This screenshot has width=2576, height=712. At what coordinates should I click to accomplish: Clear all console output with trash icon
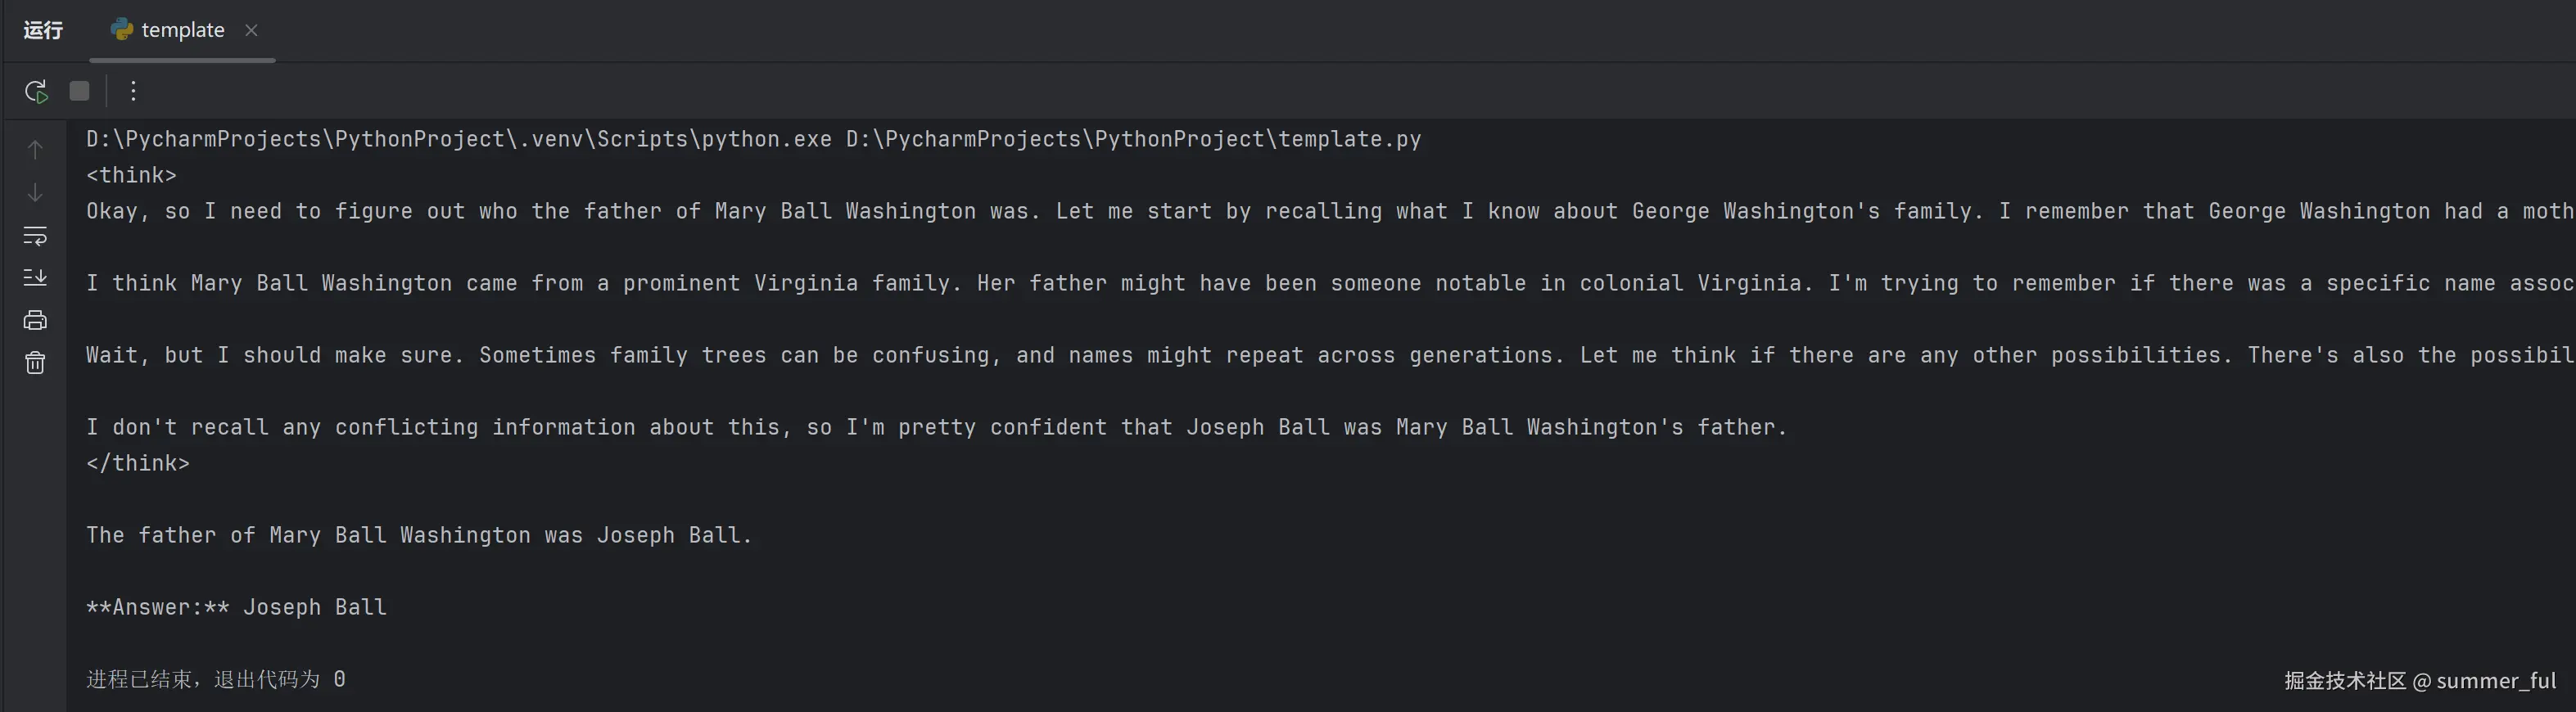coord(35,363)
